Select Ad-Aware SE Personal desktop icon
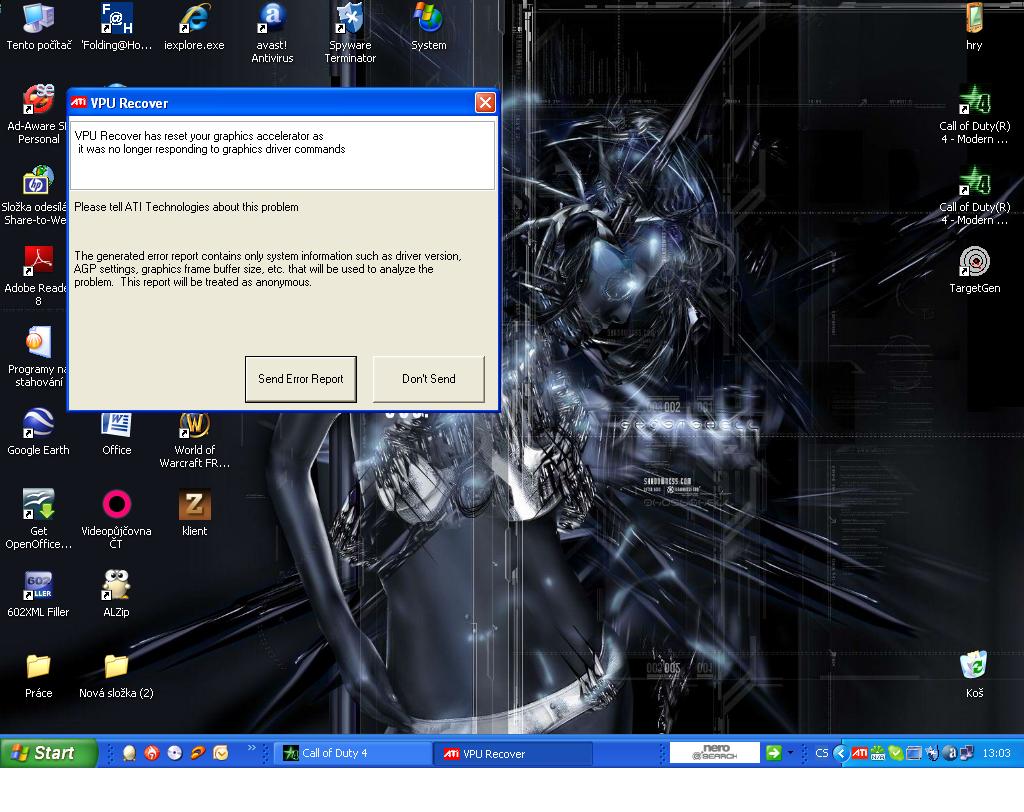This screenshot has height=812, width=1024. [x=39, y=114]
